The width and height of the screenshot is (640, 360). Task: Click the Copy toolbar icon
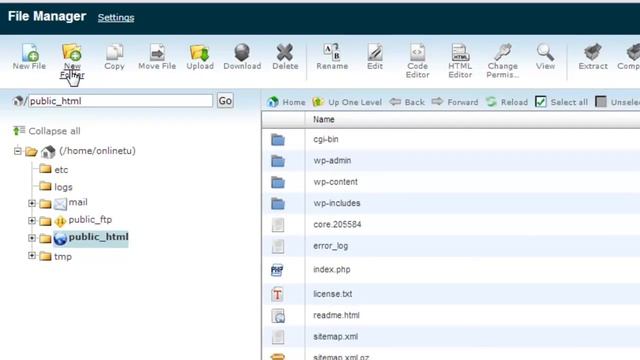(114, 57)
